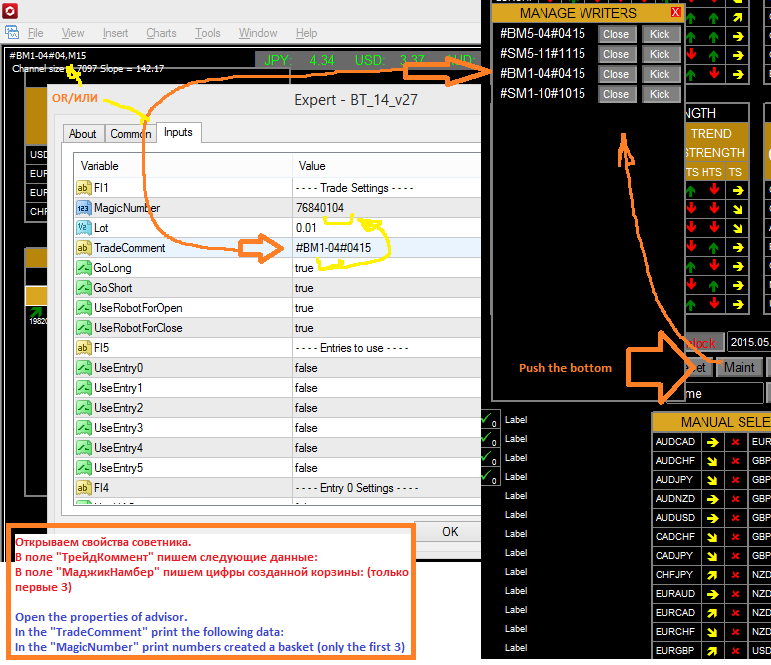The image size is (771, 665).
Task: Click the OK button in Expert dialog
Action: click(450, 532)
